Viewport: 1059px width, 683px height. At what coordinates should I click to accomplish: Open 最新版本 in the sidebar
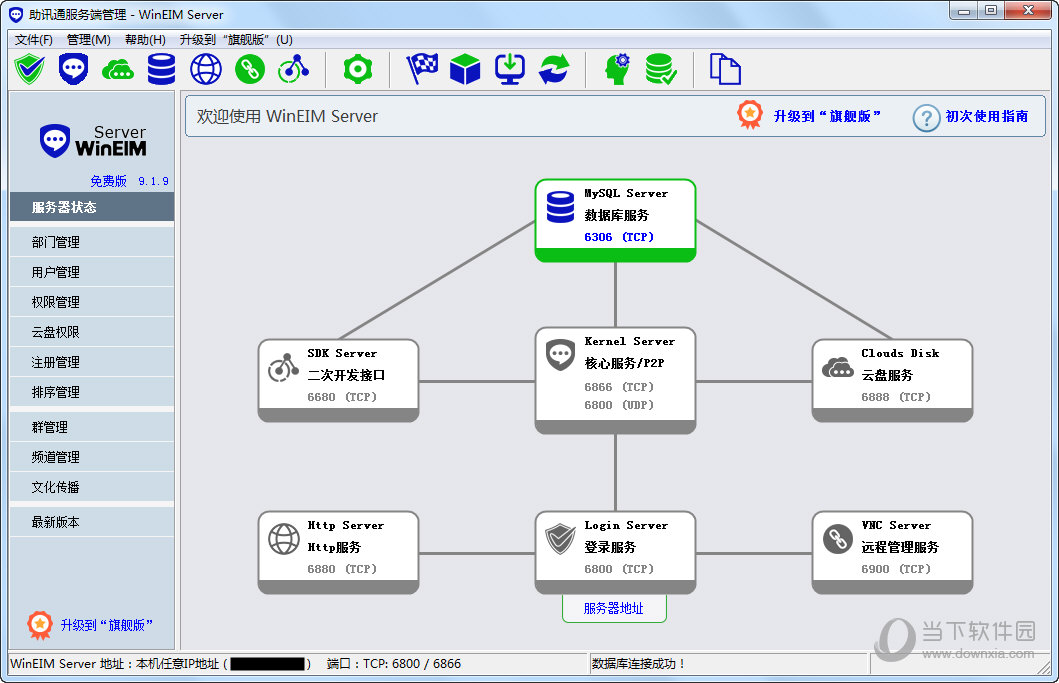[92, 522]
